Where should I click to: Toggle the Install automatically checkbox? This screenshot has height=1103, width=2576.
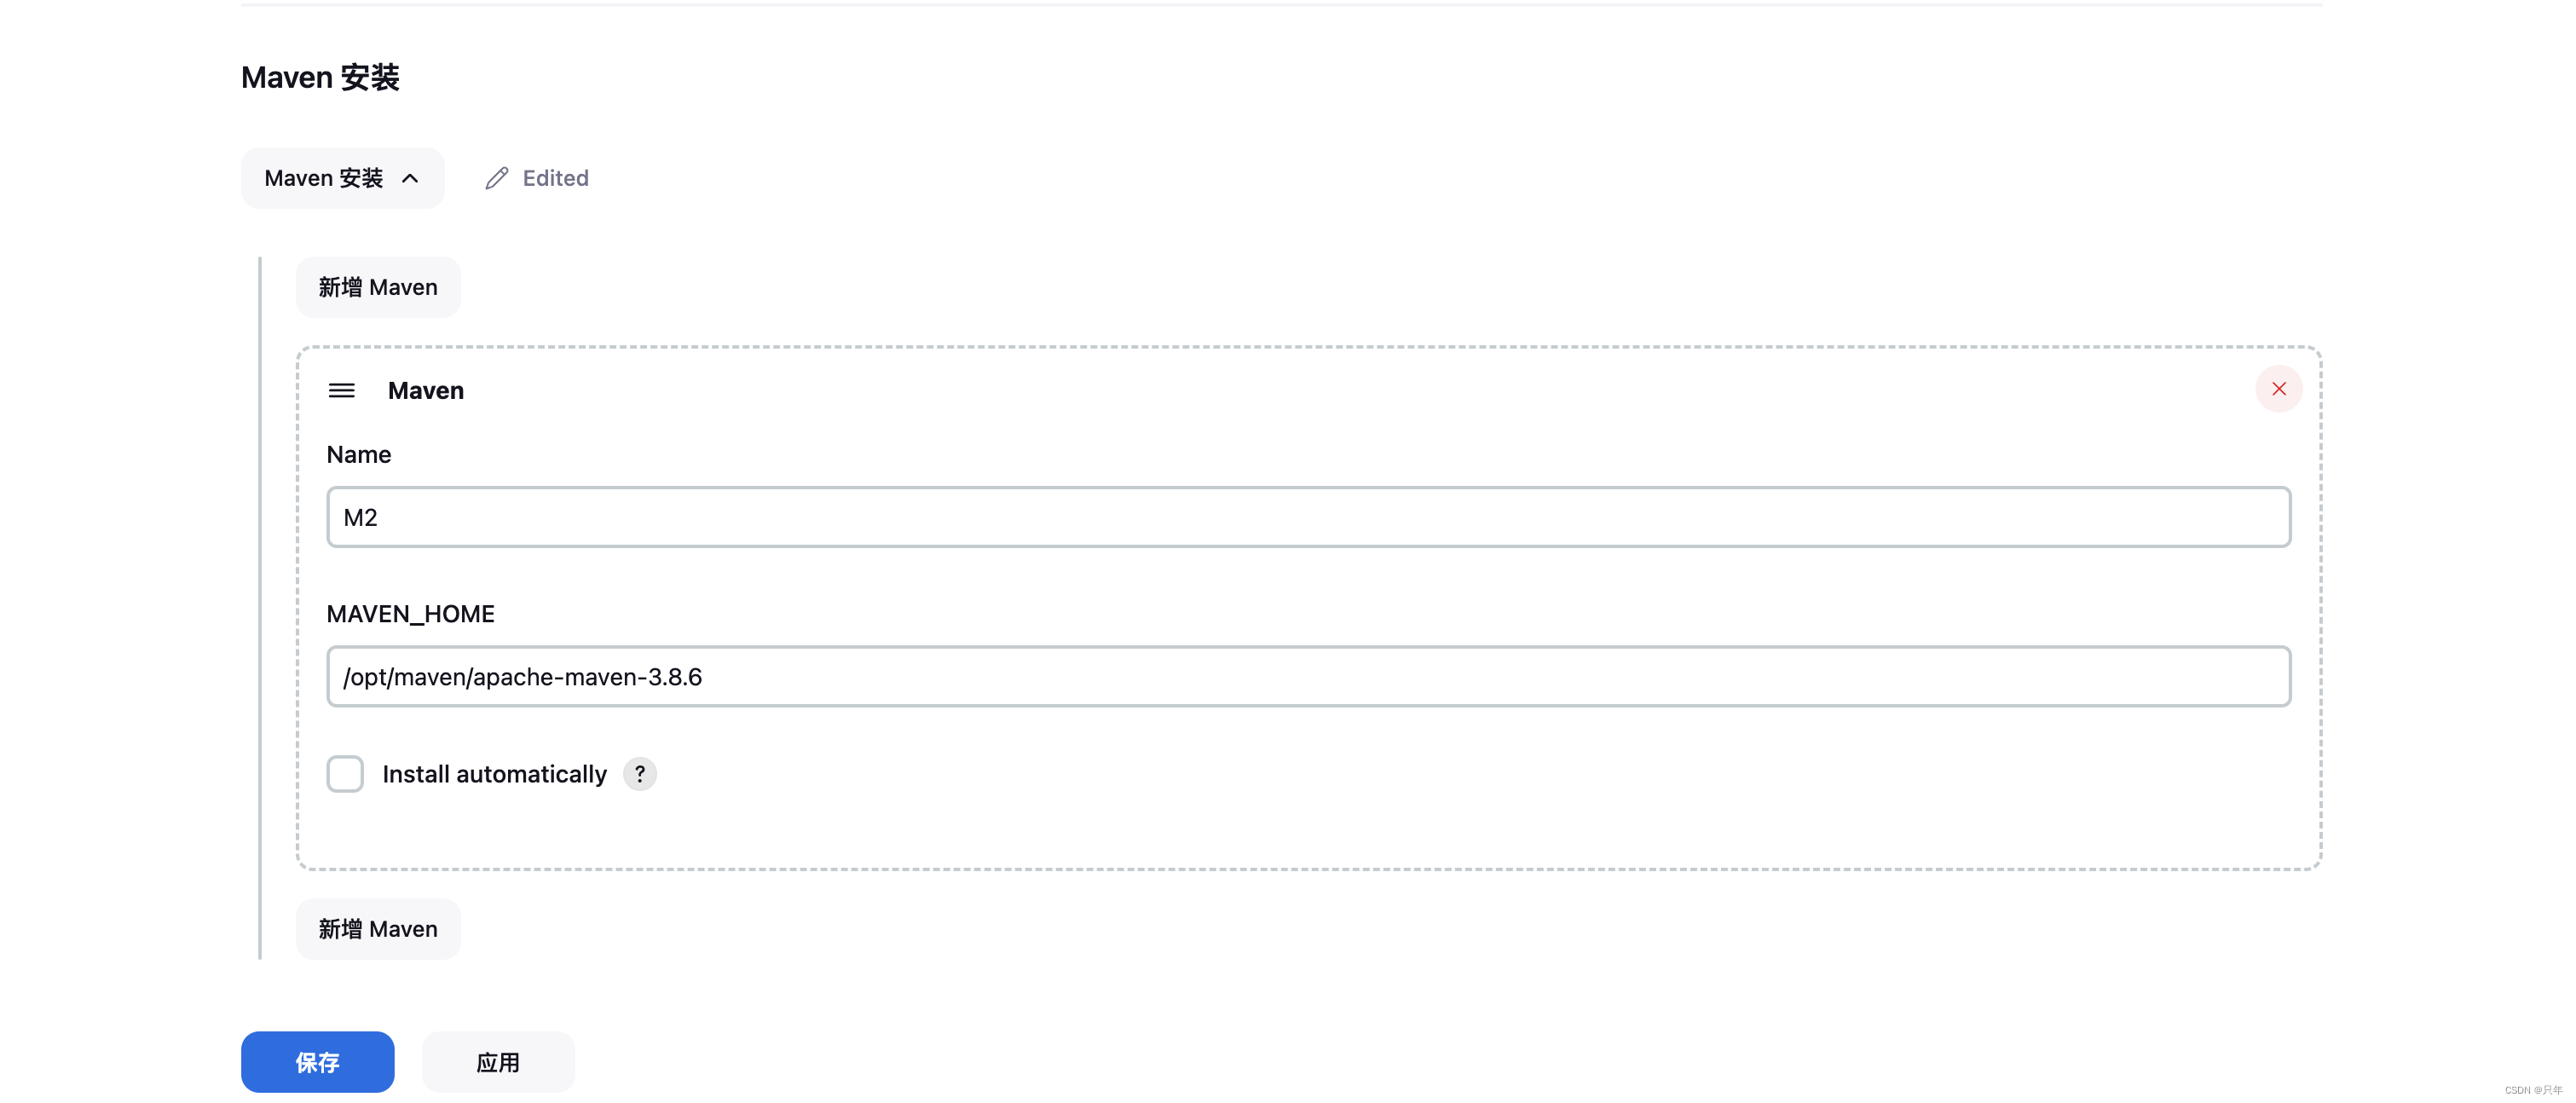pyautogui.click(x=344, y=772)
